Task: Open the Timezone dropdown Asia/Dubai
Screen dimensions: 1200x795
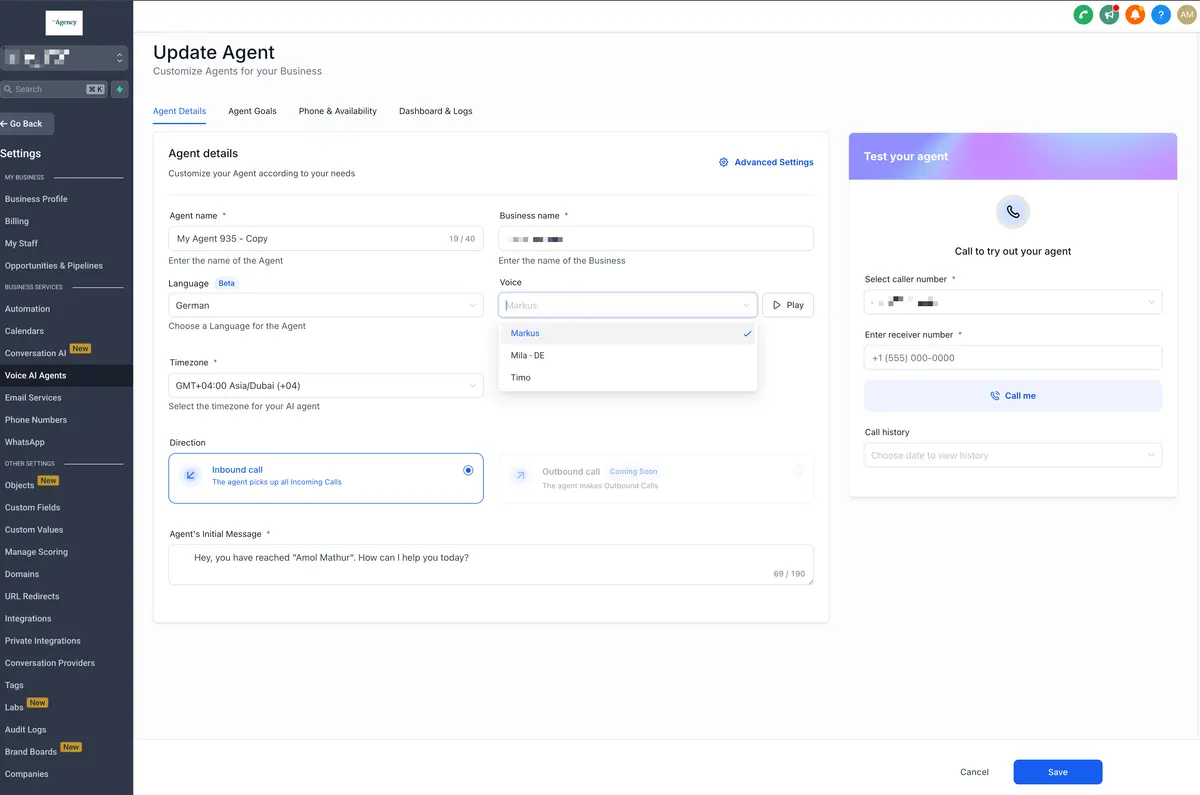Action: (x=326, y=385)
